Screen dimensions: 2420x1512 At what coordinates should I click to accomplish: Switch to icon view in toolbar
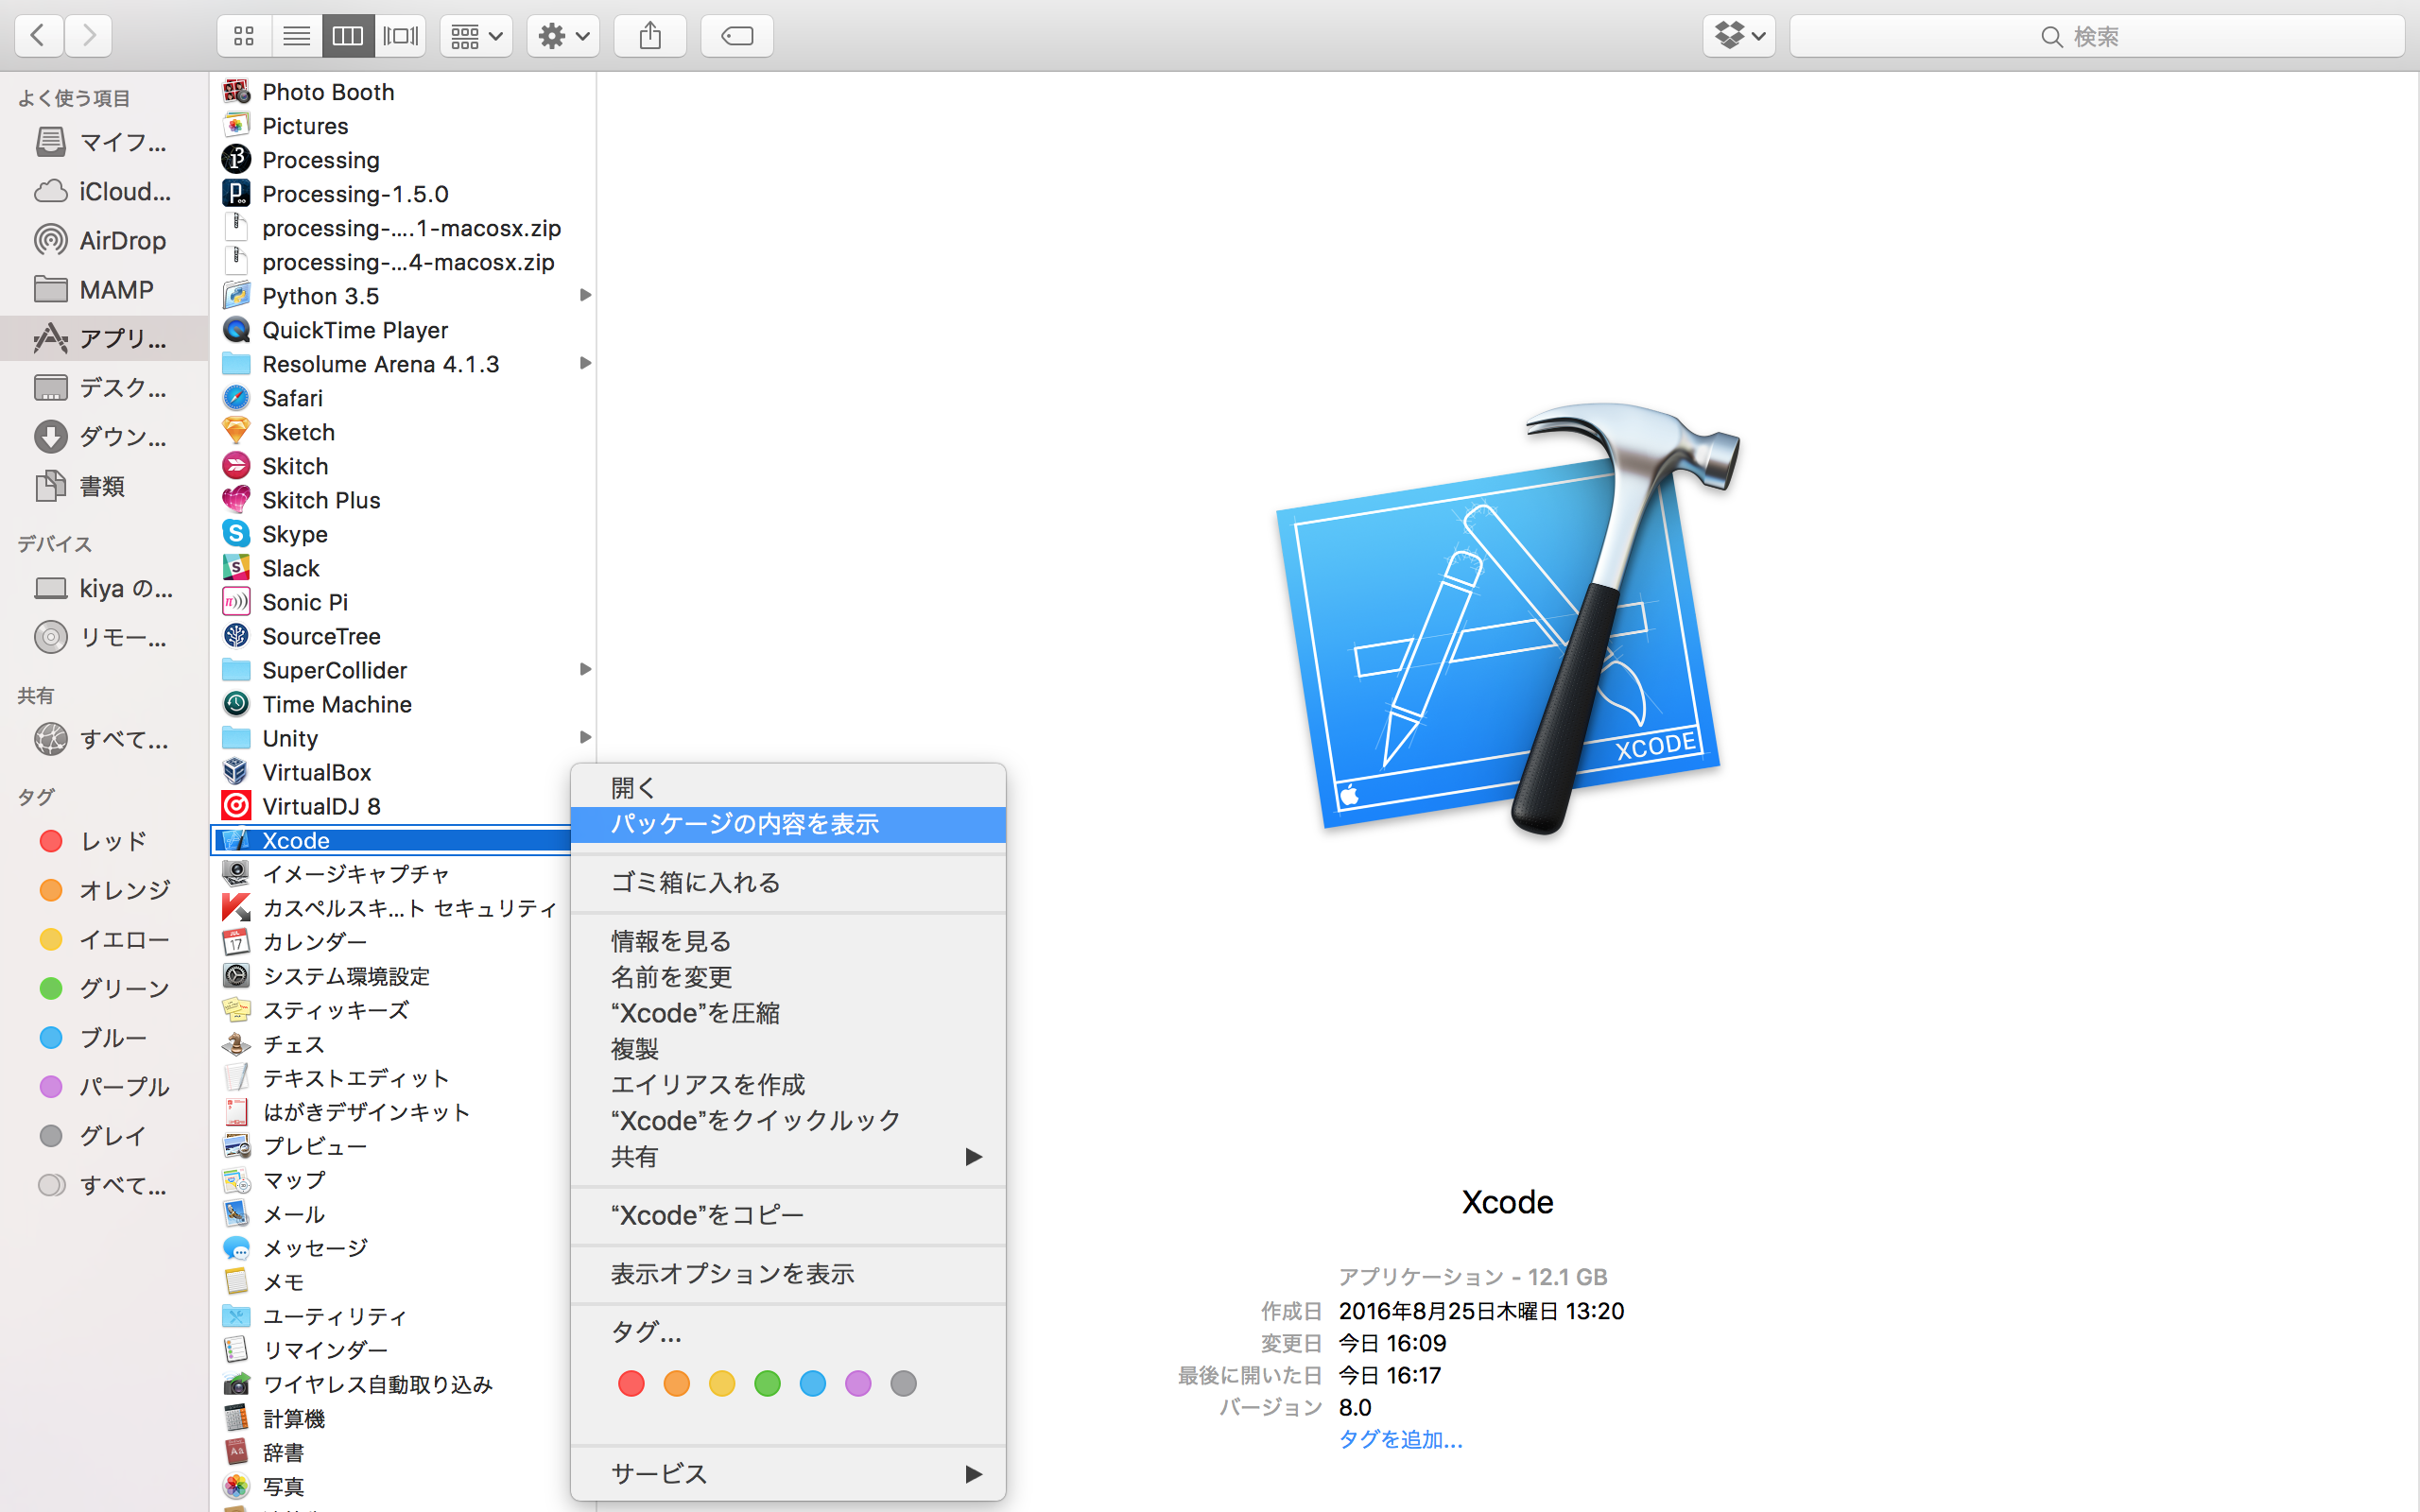coord(244,36)
